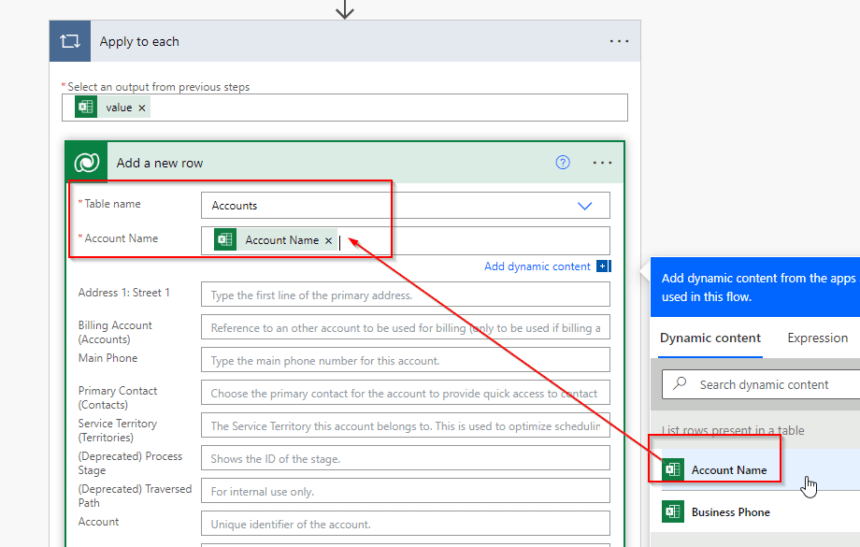Focus the Account unique identifier field
Screen dimensions: 860x547
pos(405,524)
